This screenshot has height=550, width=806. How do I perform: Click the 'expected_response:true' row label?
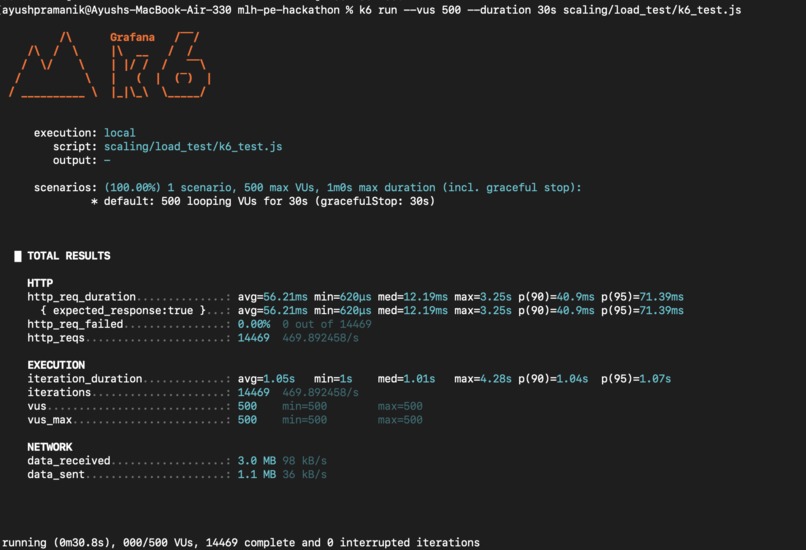tap(123, 310)
